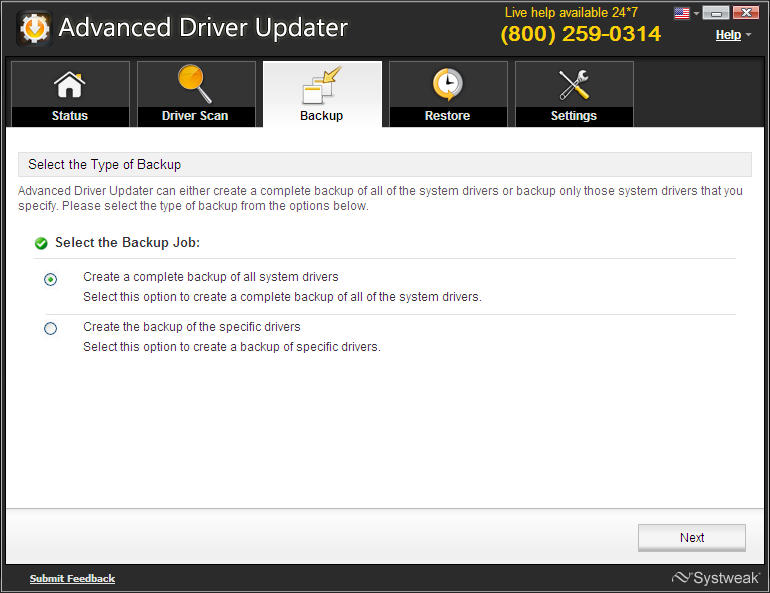770x593 pixels.
Task: Open the Help dropdown arrow
Action: tap(748, 35)
